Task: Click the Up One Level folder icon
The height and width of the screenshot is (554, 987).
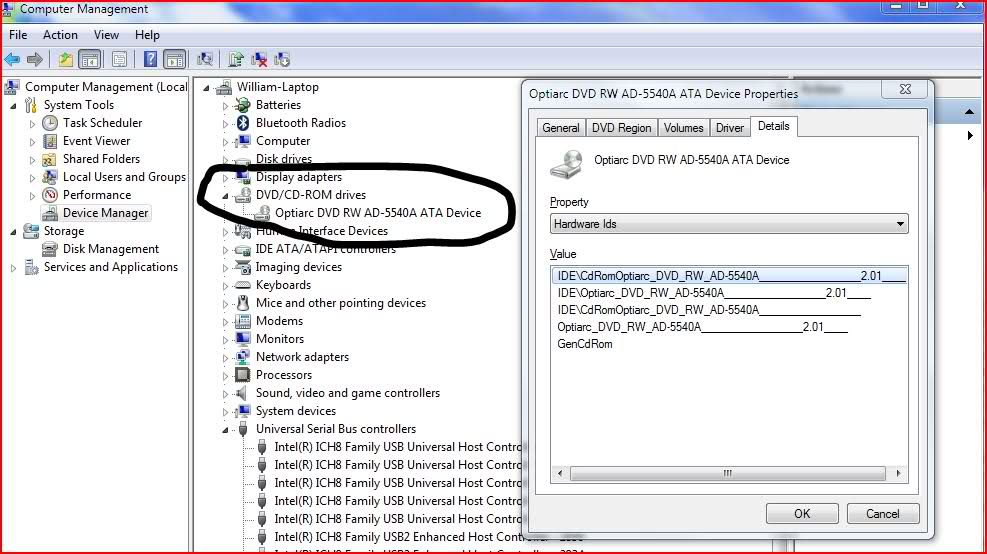Action: [x=65, y=60]
